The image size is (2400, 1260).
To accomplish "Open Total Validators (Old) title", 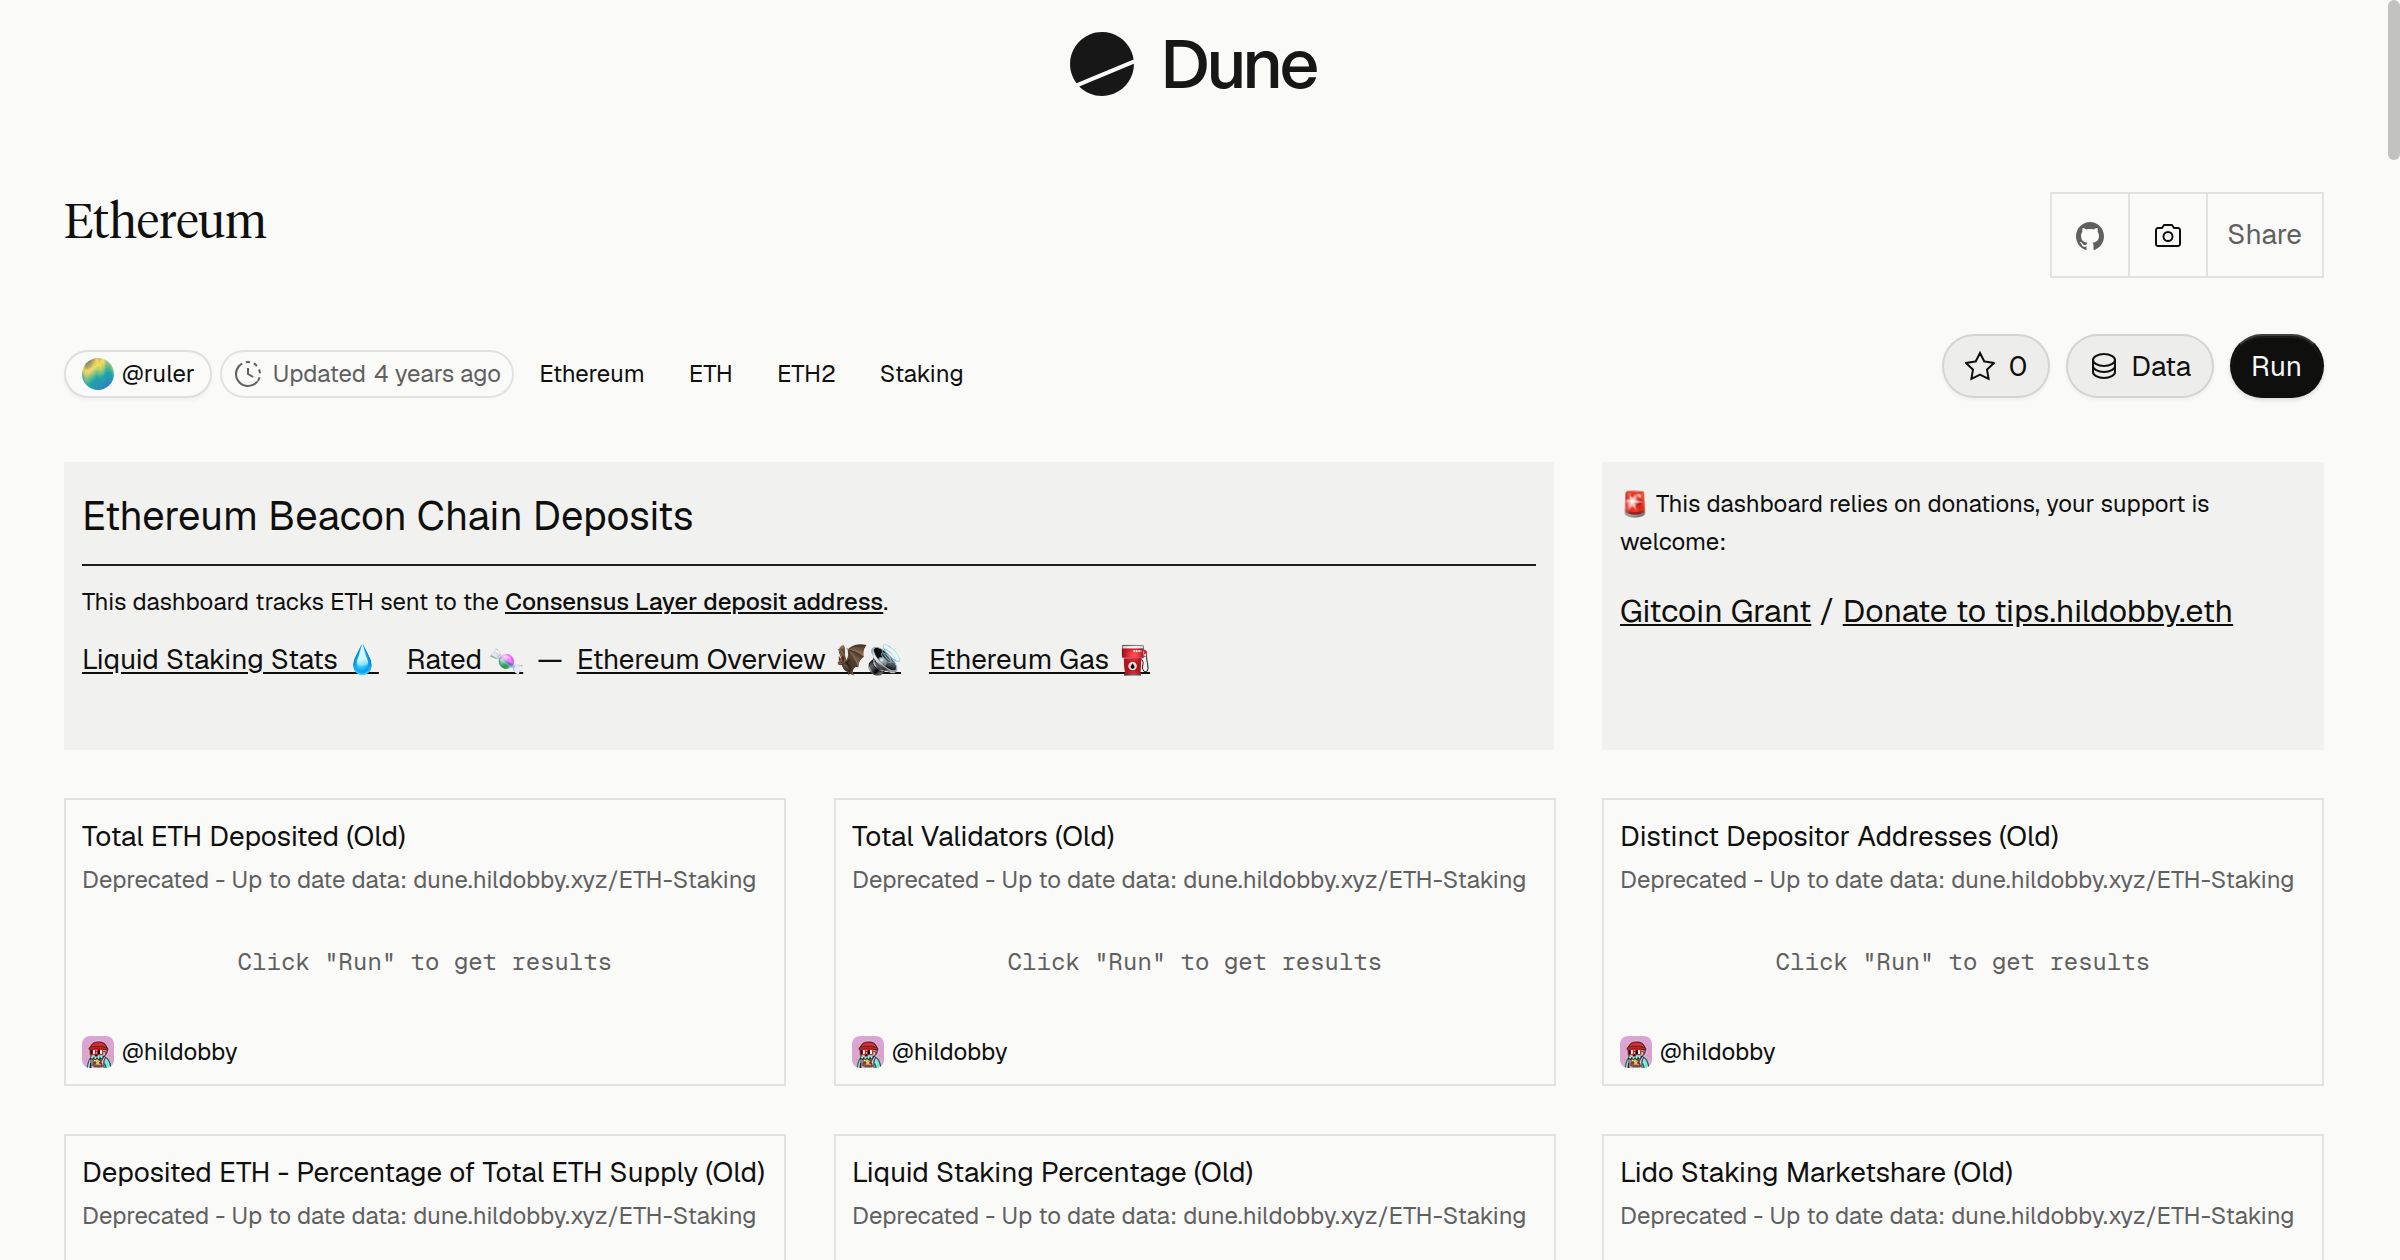I will point(983,837).
